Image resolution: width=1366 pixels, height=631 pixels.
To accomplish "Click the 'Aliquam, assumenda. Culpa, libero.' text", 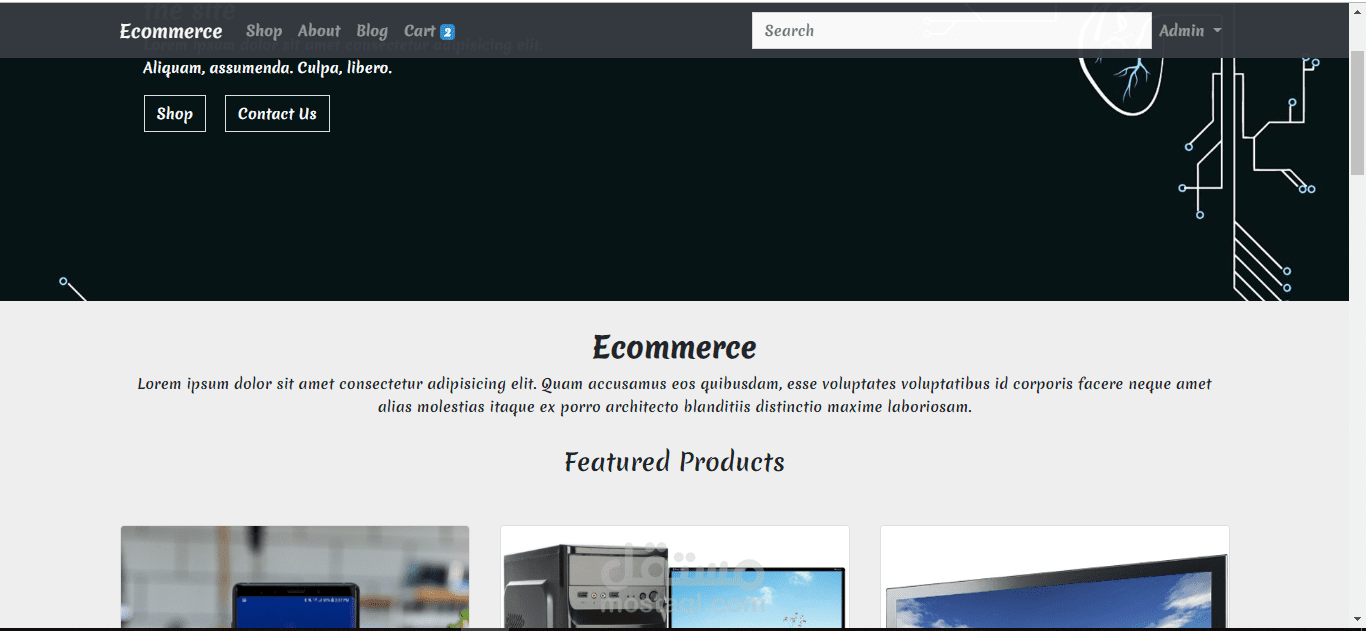I will click(268, 68).
